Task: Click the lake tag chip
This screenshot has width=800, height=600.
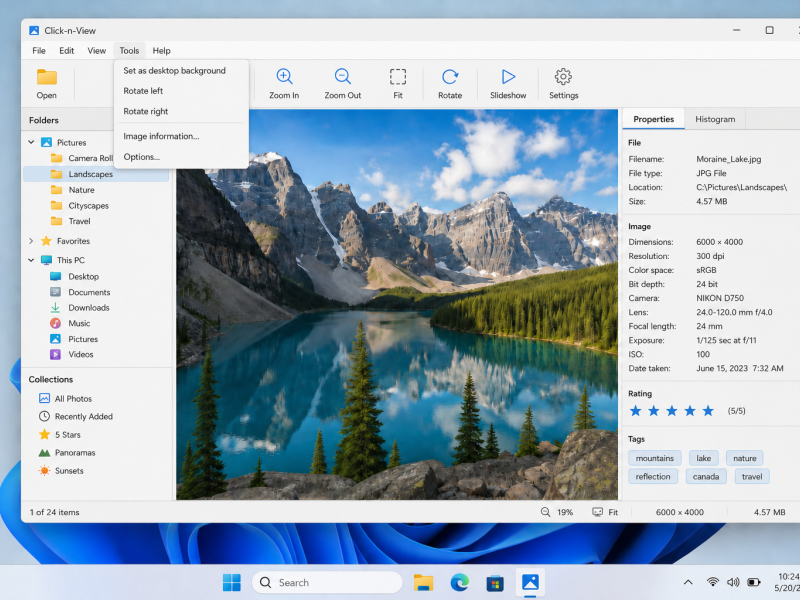Action: [704, 458]
